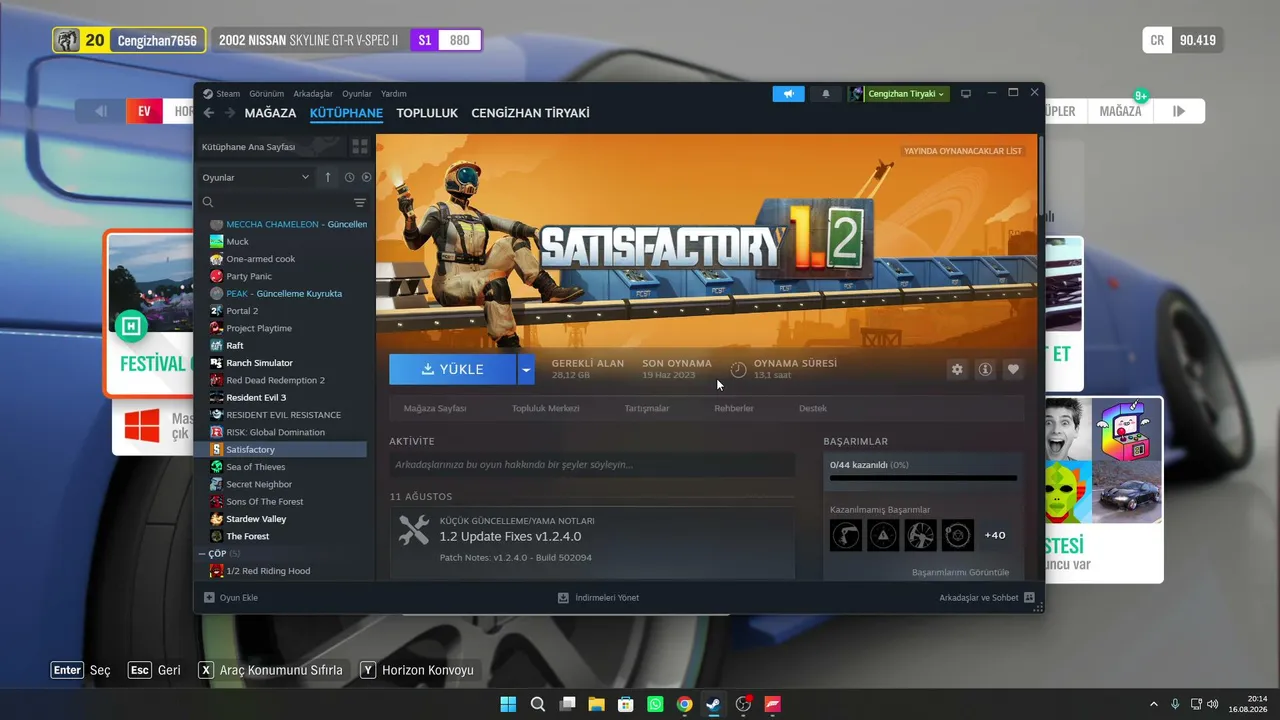Image resolution: width=1280 pixels, height=720 pixels.
Task: Switch Steam to Big Picture mode
Action: click(x=966, y=93)
